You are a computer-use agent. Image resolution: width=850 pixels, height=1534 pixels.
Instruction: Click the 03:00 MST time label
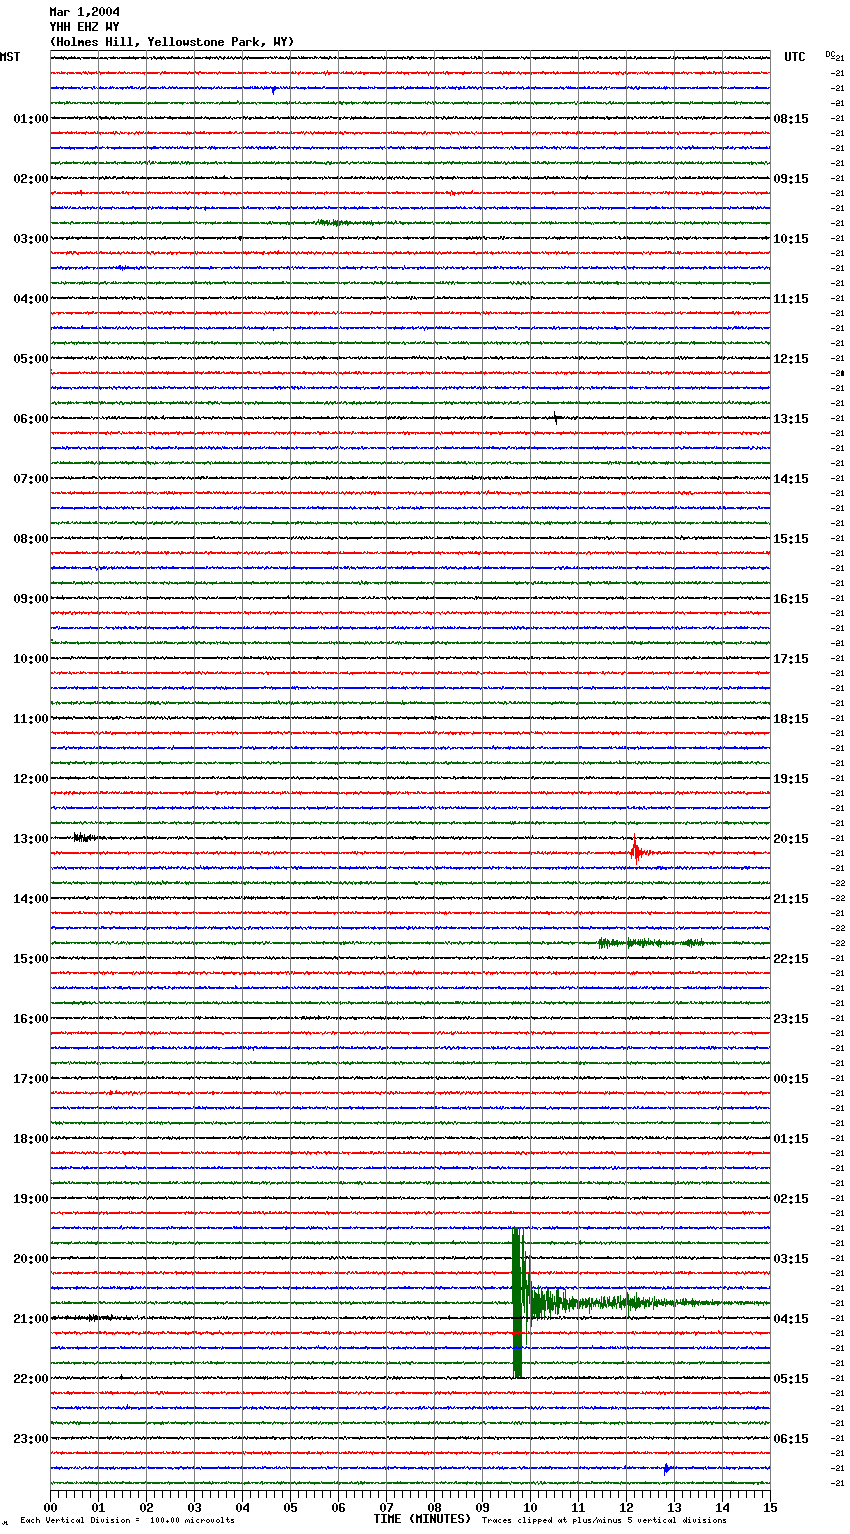pyautogui.click(x=31, y=239)
